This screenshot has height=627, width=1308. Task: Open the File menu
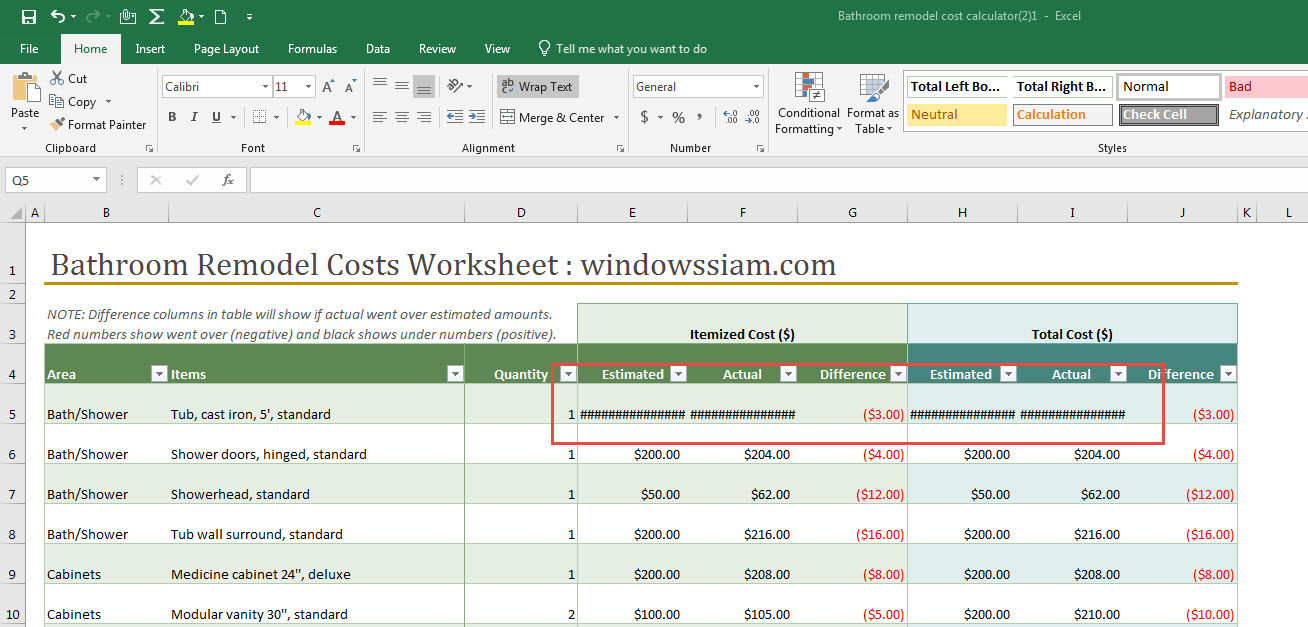(x=29, y=48)
